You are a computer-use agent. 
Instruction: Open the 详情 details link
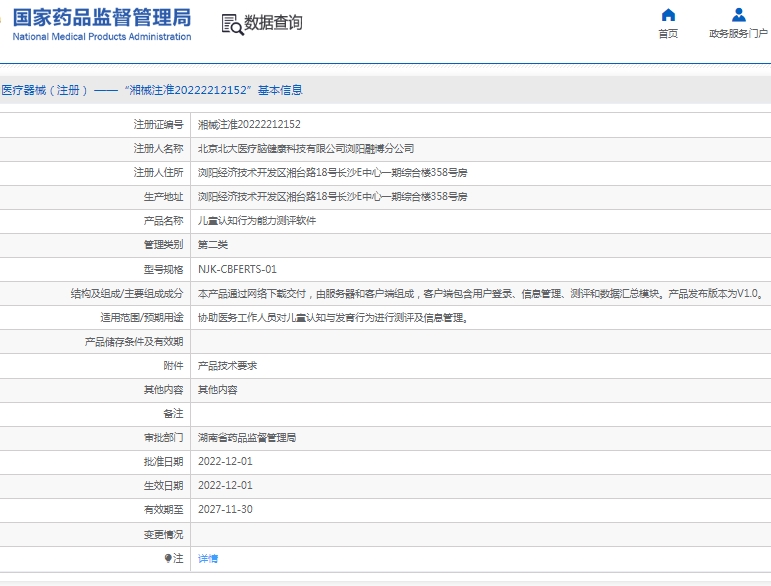coord(208,558)
